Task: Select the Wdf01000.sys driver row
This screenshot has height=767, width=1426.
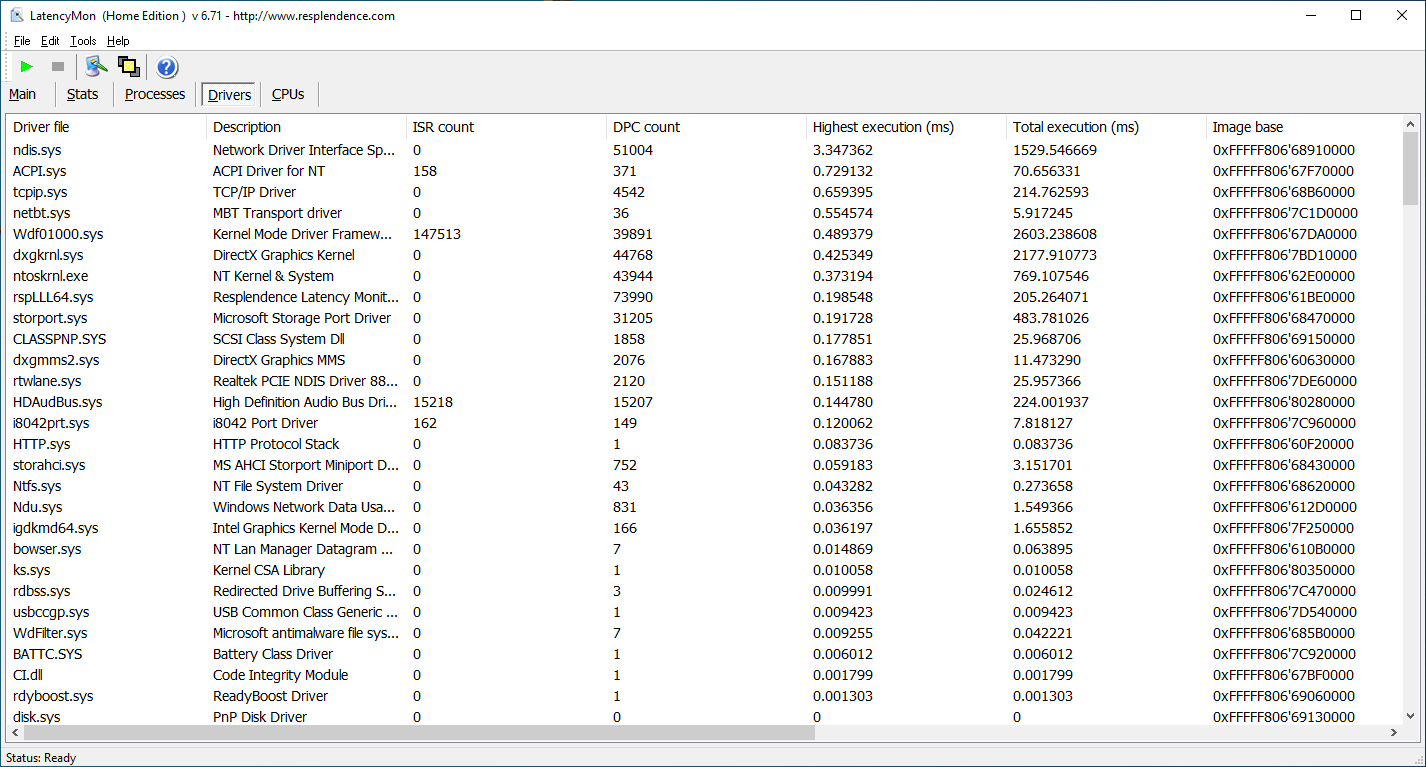Action: [704, 234]
